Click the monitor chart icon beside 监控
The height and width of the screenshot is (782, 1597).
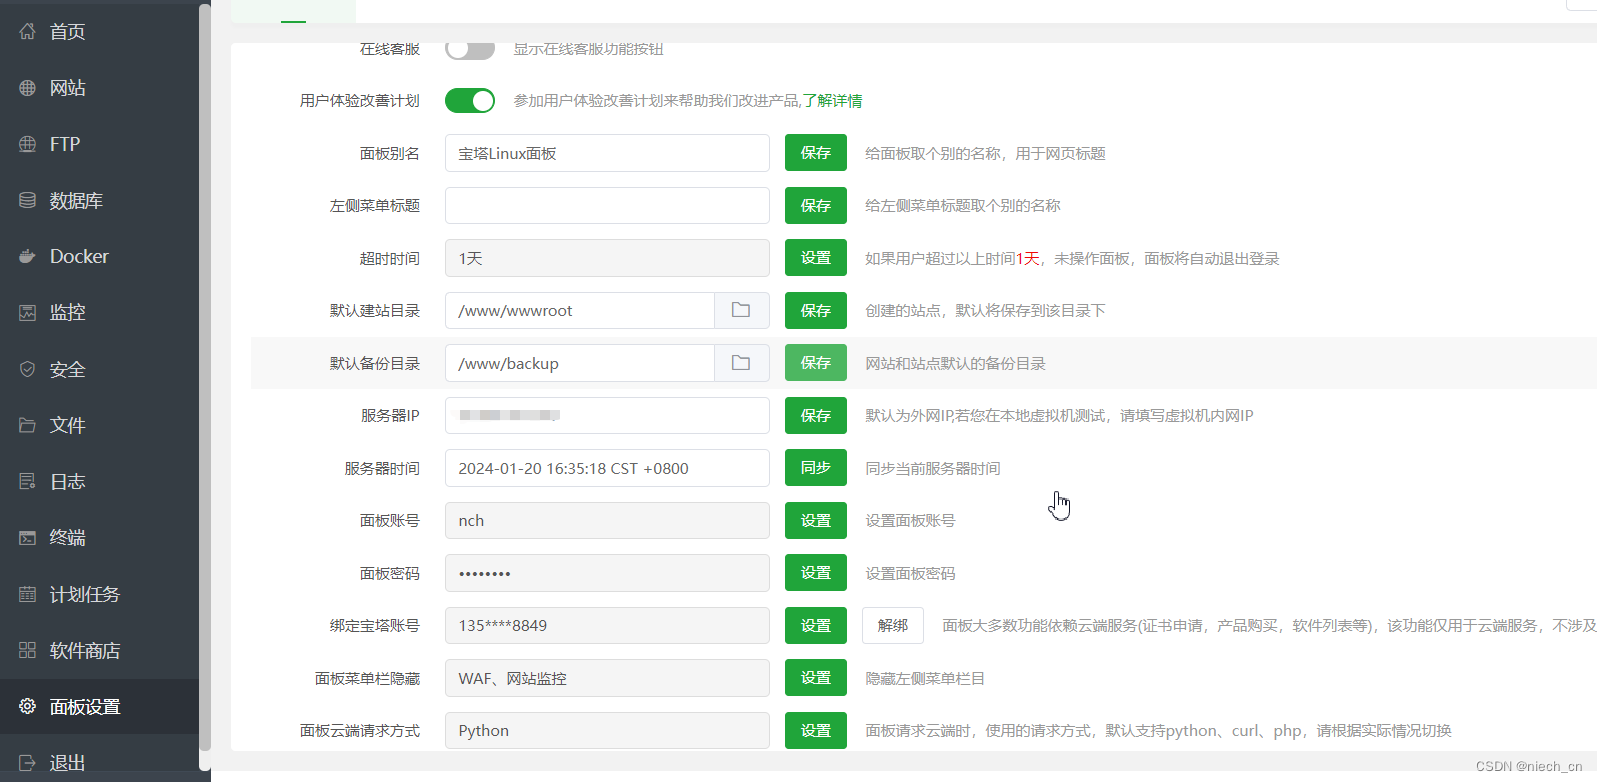pyautogui.click(x=27, y=312)
